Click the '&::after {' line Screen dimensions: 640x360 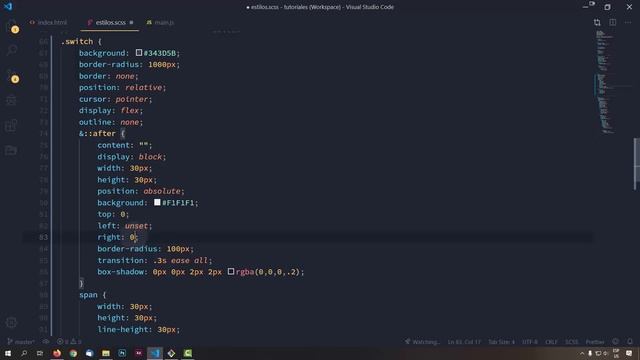(x=102, y=133)
